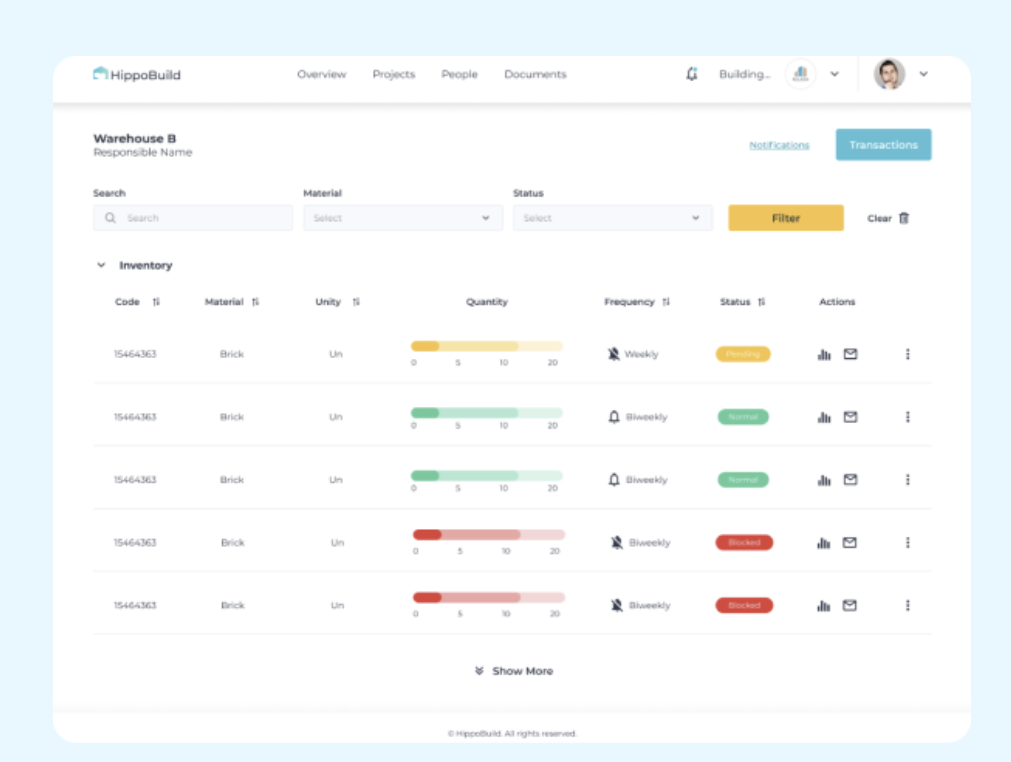Open the Documents page

[x=535, y=74]
